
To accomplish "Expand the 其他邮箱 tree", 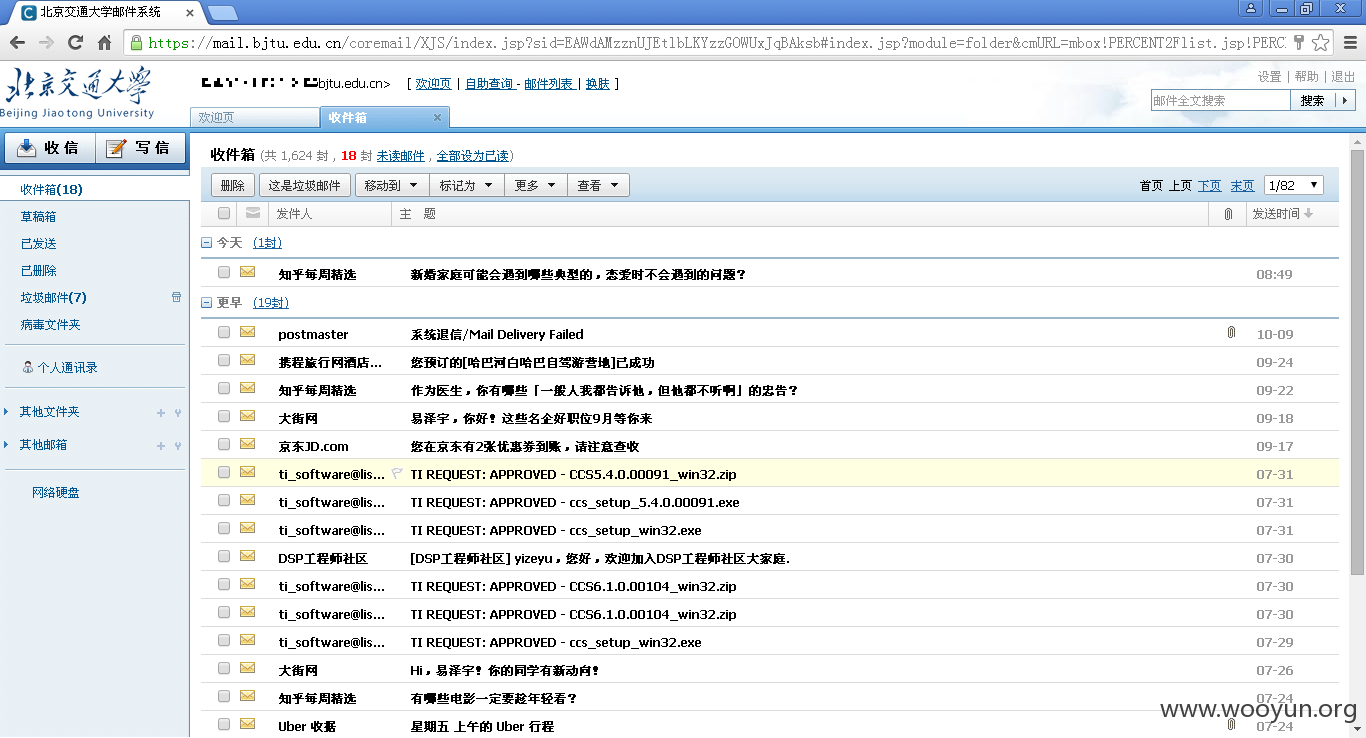I will 7,445.
